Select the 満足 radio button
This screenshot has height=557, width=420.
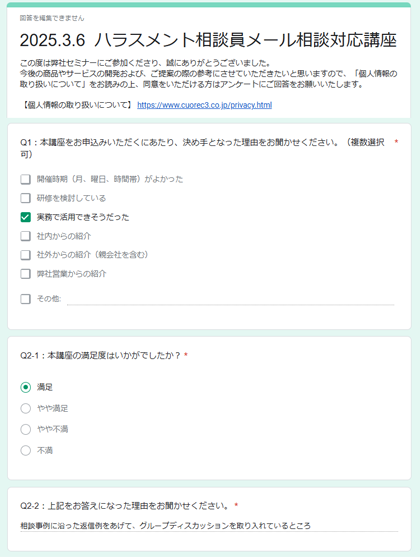pos(26,387)
